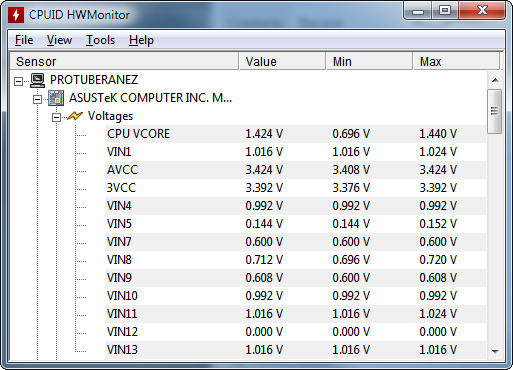
Task: Click the Min column header
Action: coord(369,61)
